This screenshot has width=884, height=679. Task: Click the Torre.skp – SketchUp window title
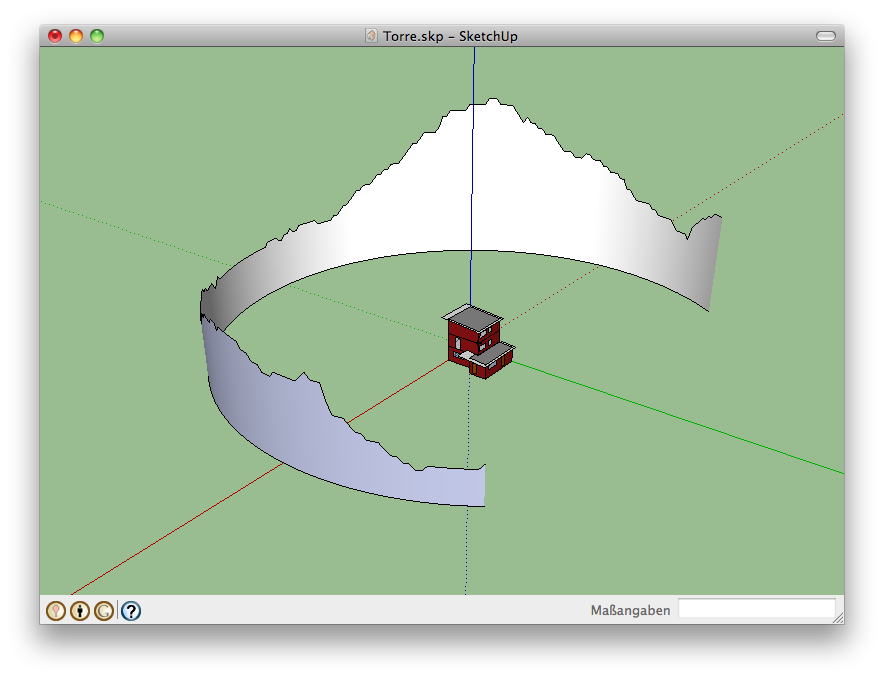(x=450, y=36)
